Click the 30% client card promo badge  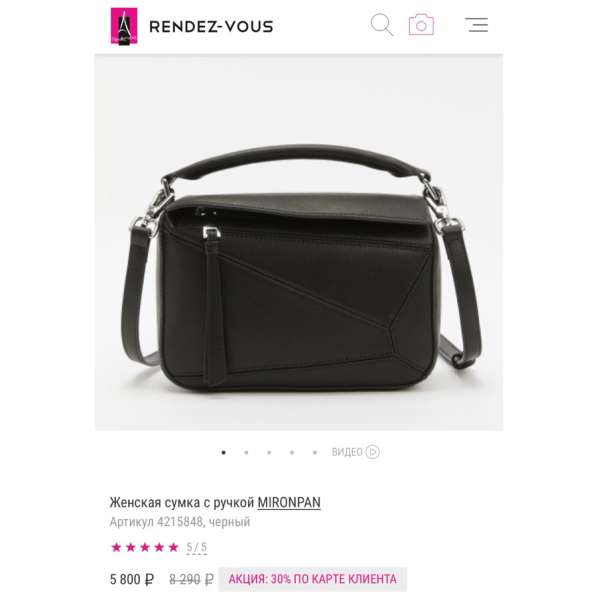(313, 579)
